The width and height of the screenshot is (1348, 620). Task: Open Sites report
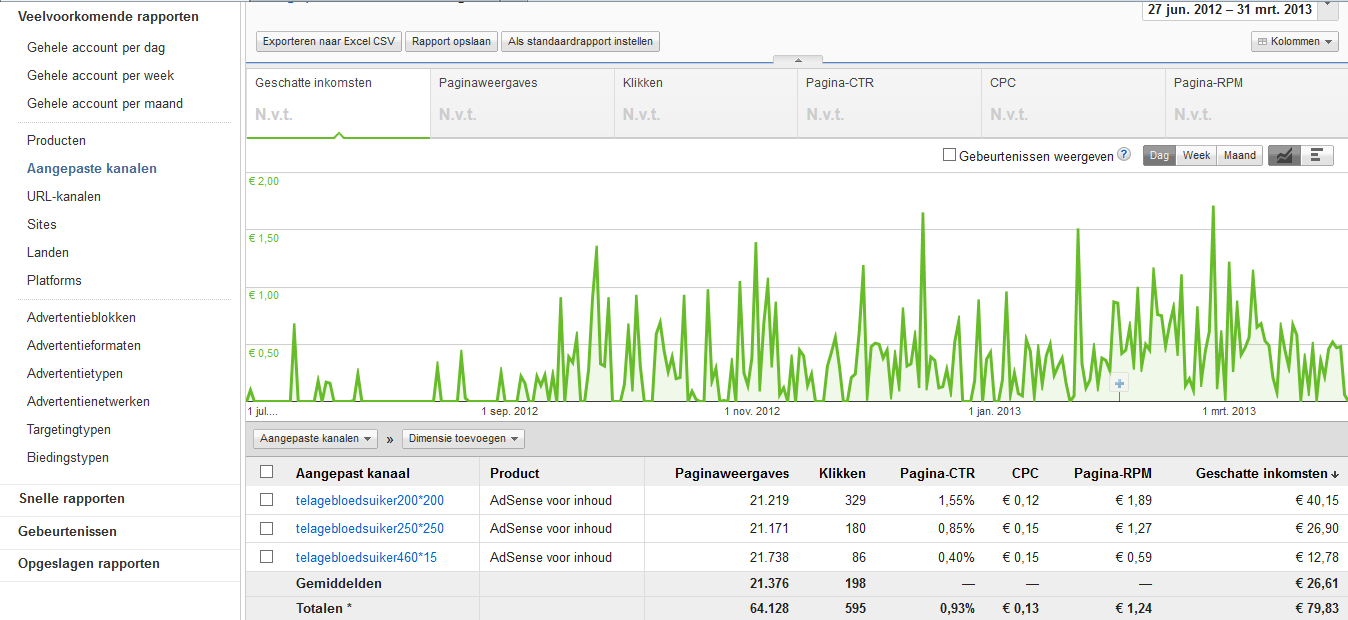(42, 224)
